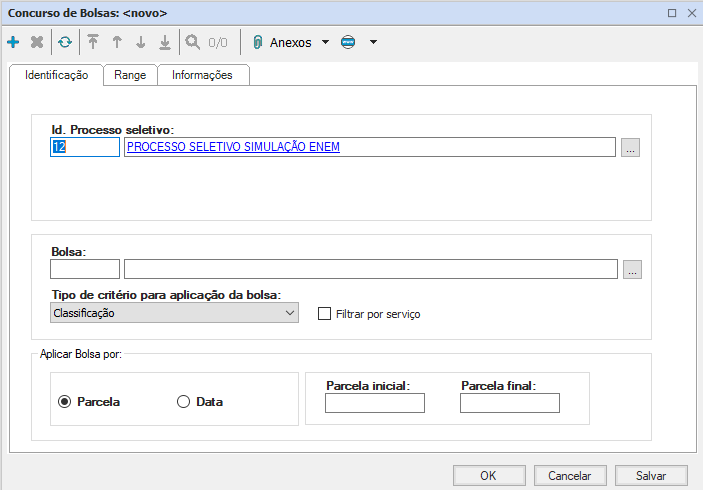The width and height of the screenshot is (703, 490).
Task: Go to next record down arrow
Action: coord(141,43)
